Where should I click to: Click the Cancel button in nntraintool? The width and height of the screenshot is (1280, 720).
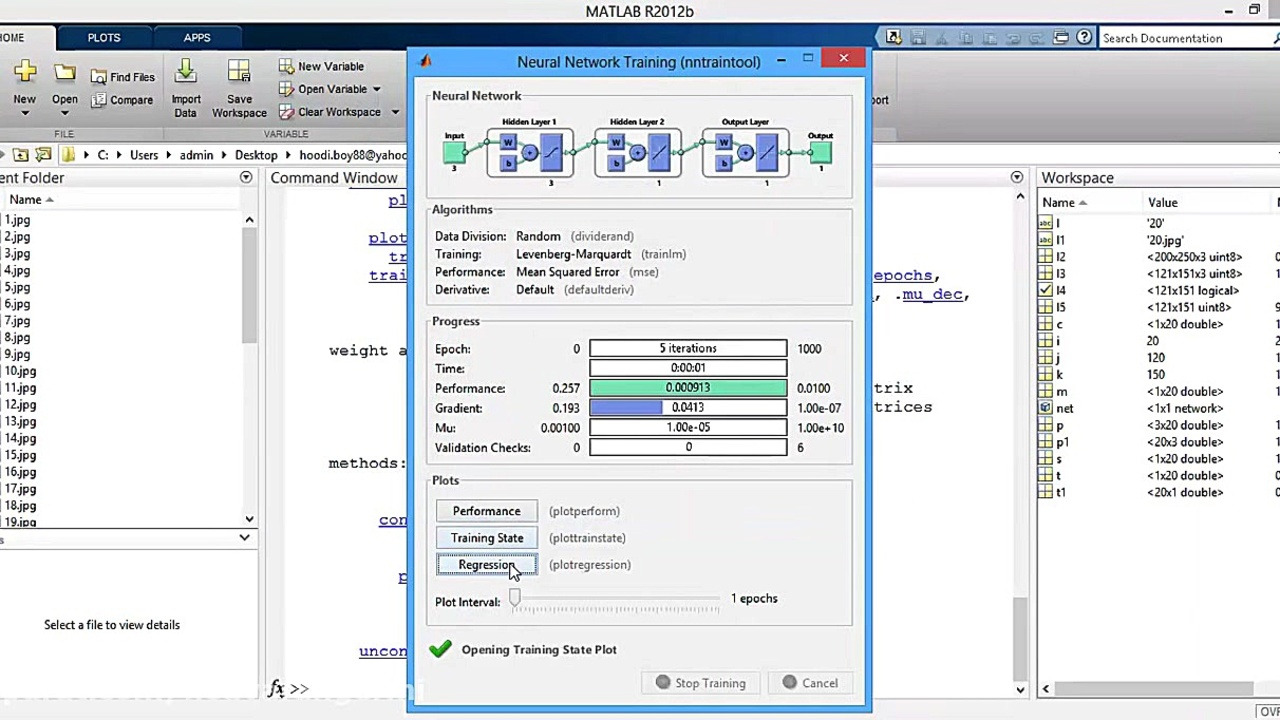pos(810,683)
